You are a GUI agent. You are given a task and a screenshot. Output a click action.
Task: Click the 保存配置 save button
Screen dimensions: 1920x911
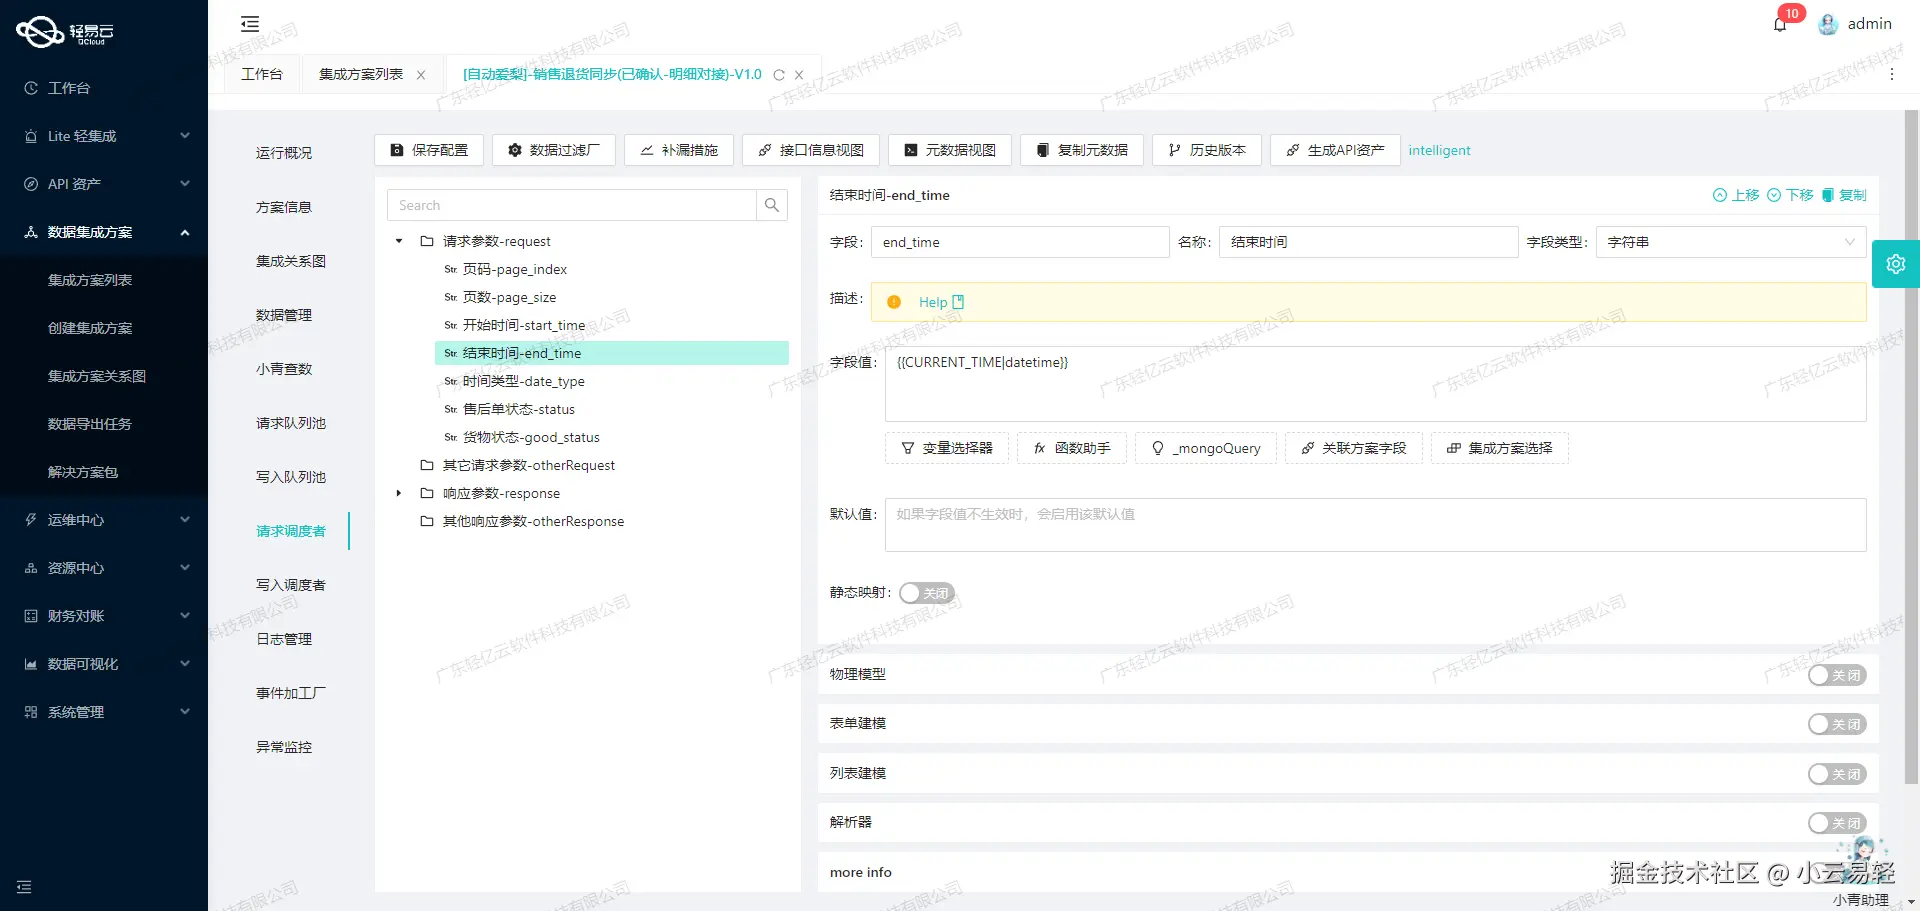tap(428, 150)
